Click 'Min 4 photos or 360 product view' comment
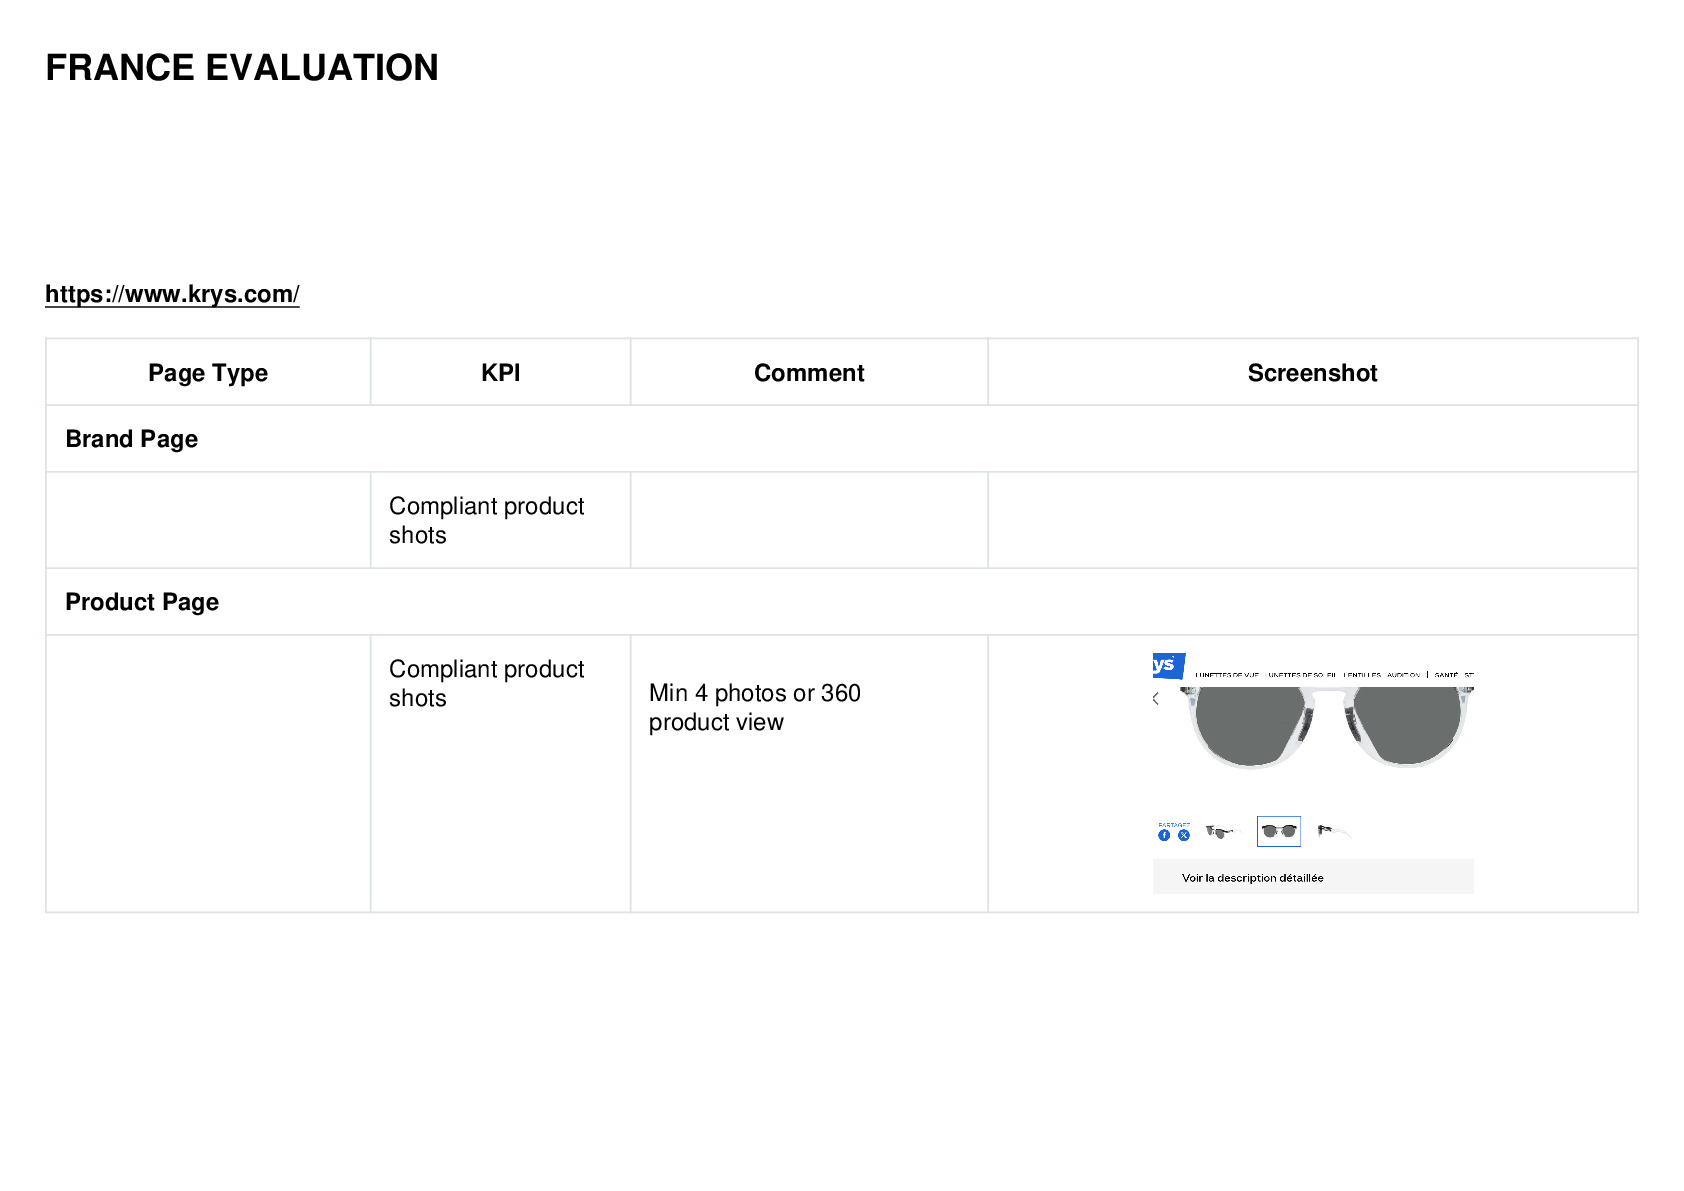The height and width of the screenshot is (1191, 1684). pyautogui.click(x=755, y=707)
